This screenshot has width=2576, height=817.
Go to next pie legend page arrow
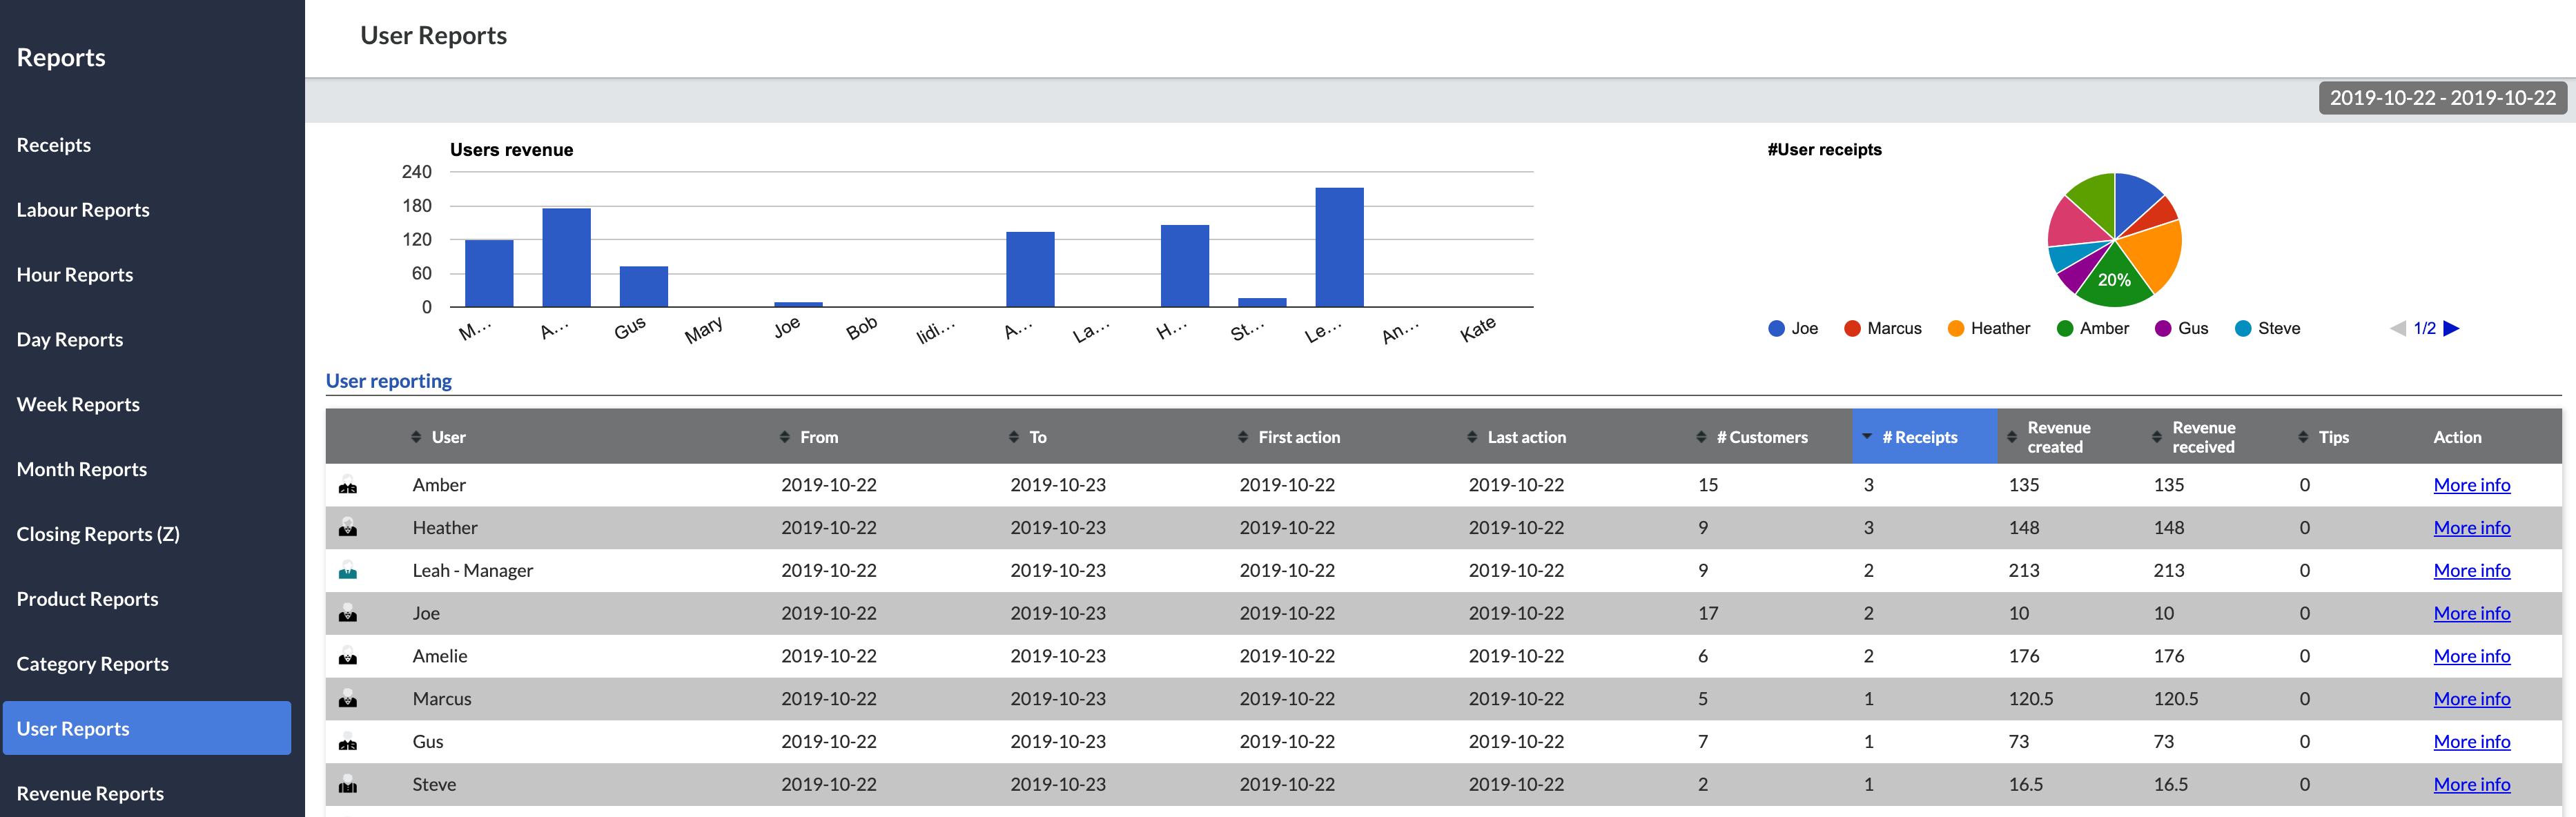(x=2451, y=328)
